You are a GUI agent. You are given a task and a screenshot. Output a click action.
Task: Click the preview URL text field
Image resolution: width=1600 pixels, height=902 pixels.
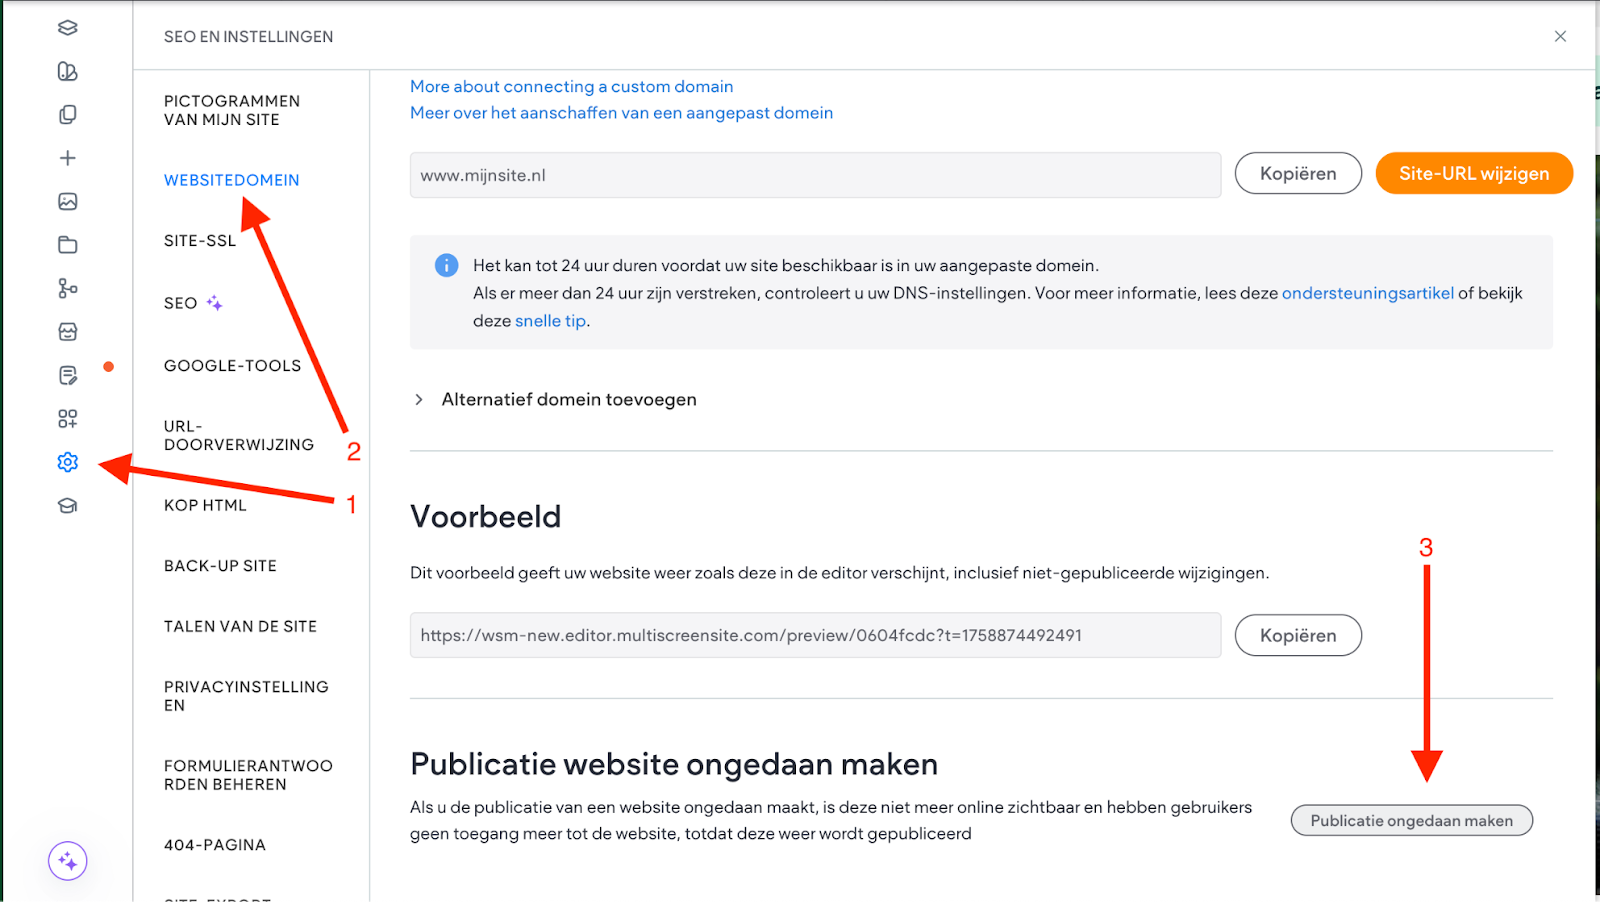coord(814,636)
